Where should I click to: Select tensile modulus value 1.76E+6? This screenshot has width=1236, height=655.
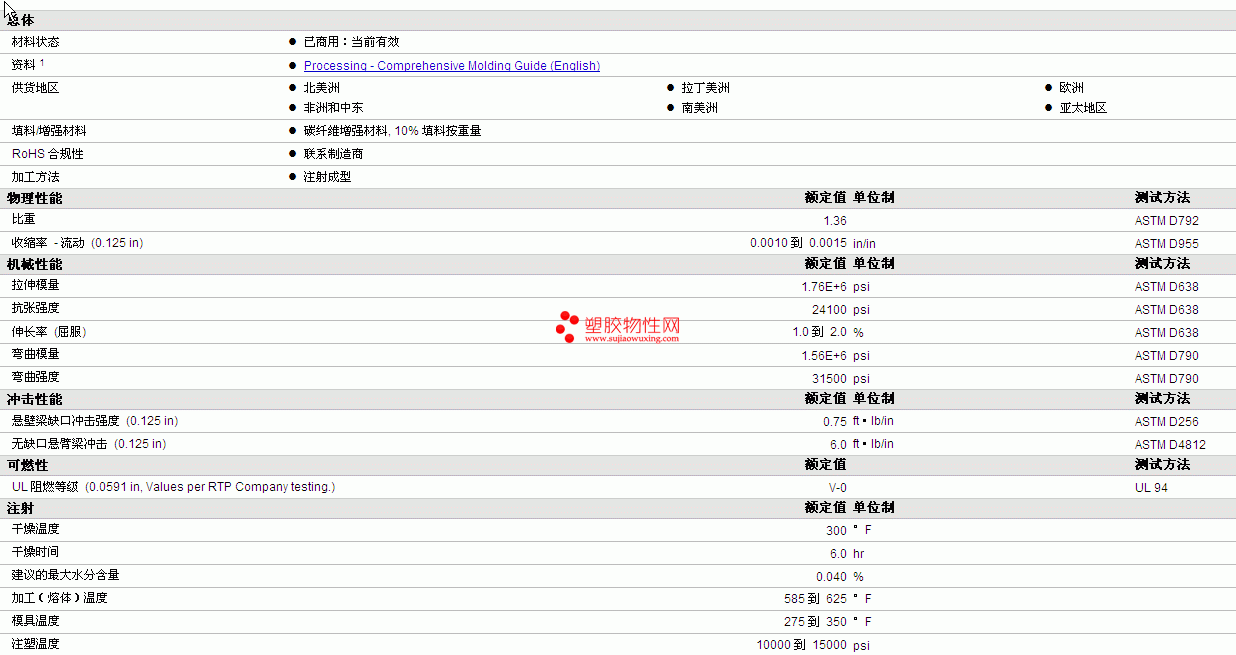[824, 287]
